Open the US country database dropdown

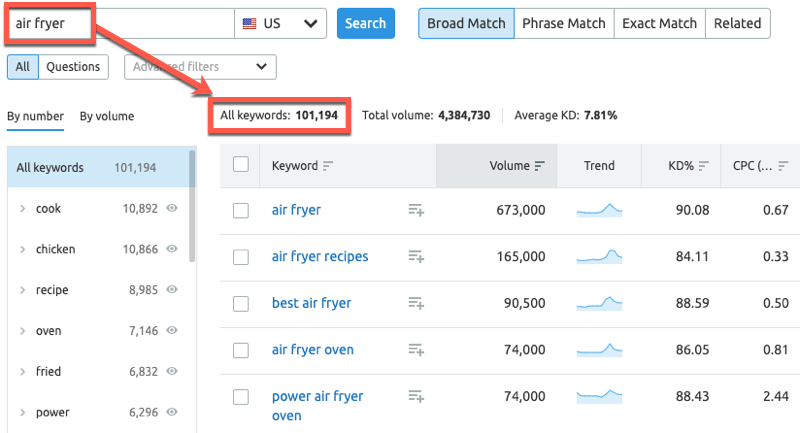pos(283,23)
